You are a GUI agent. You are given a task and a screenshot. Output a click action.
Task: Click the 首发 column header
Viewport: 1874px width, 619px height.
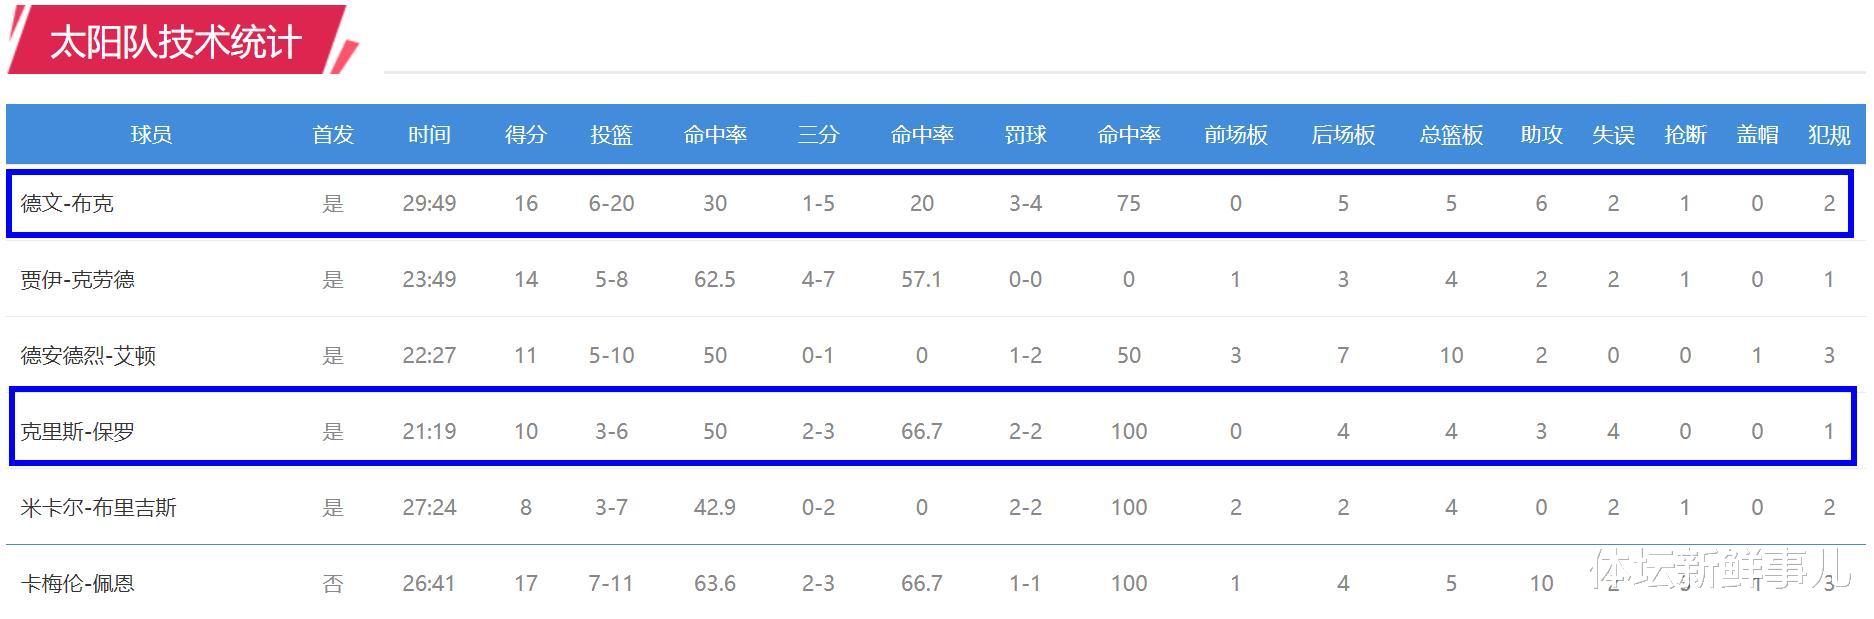(x=333, y=135)
